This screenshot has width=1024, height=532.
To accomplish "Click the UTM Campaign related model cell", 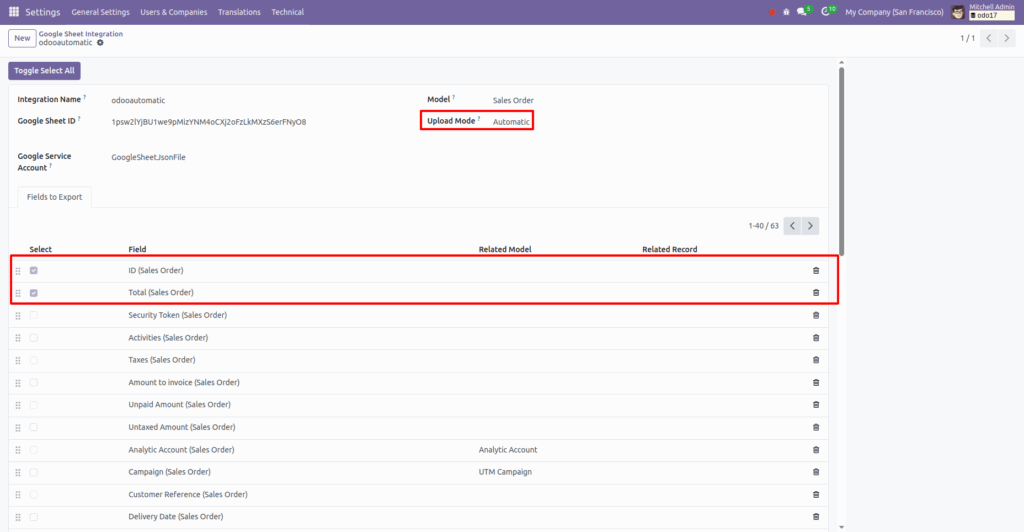I will 505,472.
